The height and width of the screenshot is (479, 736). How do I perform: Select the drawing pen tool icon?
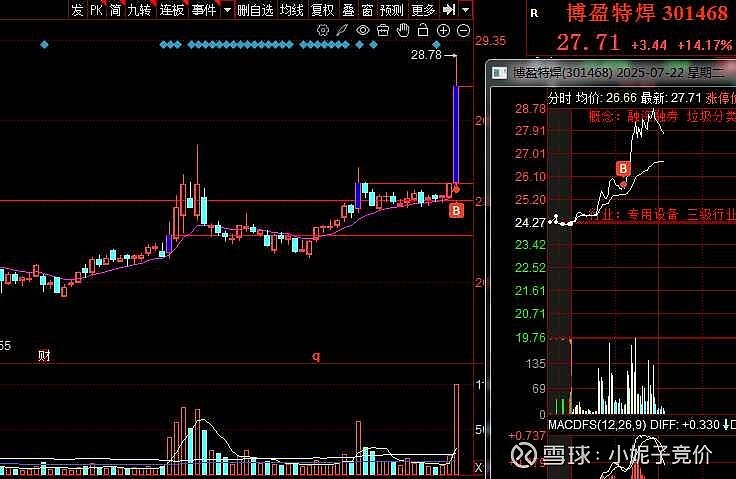click(x=342, y=31)
